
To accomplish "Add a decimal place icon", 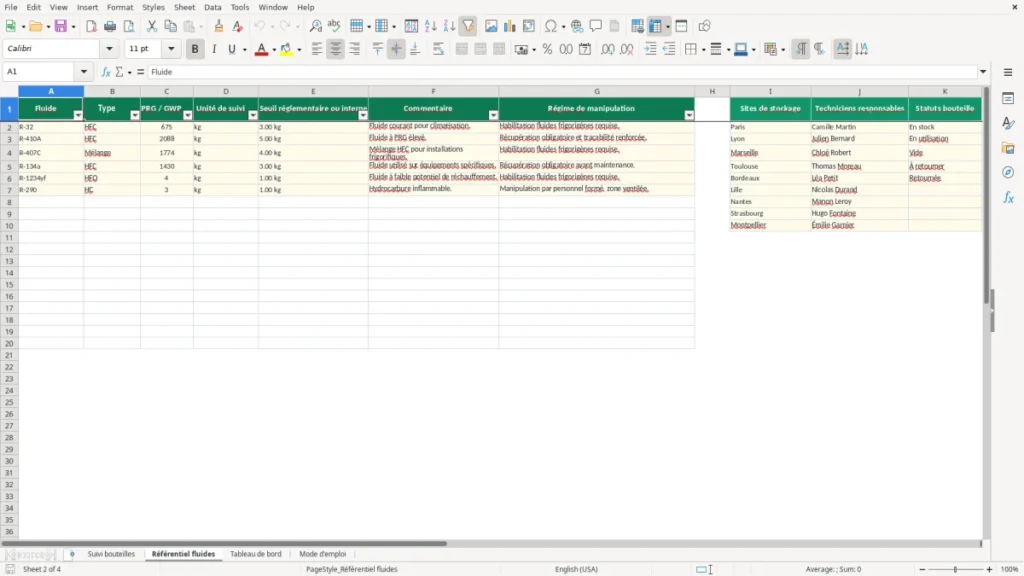I will [x=607, y=49].
